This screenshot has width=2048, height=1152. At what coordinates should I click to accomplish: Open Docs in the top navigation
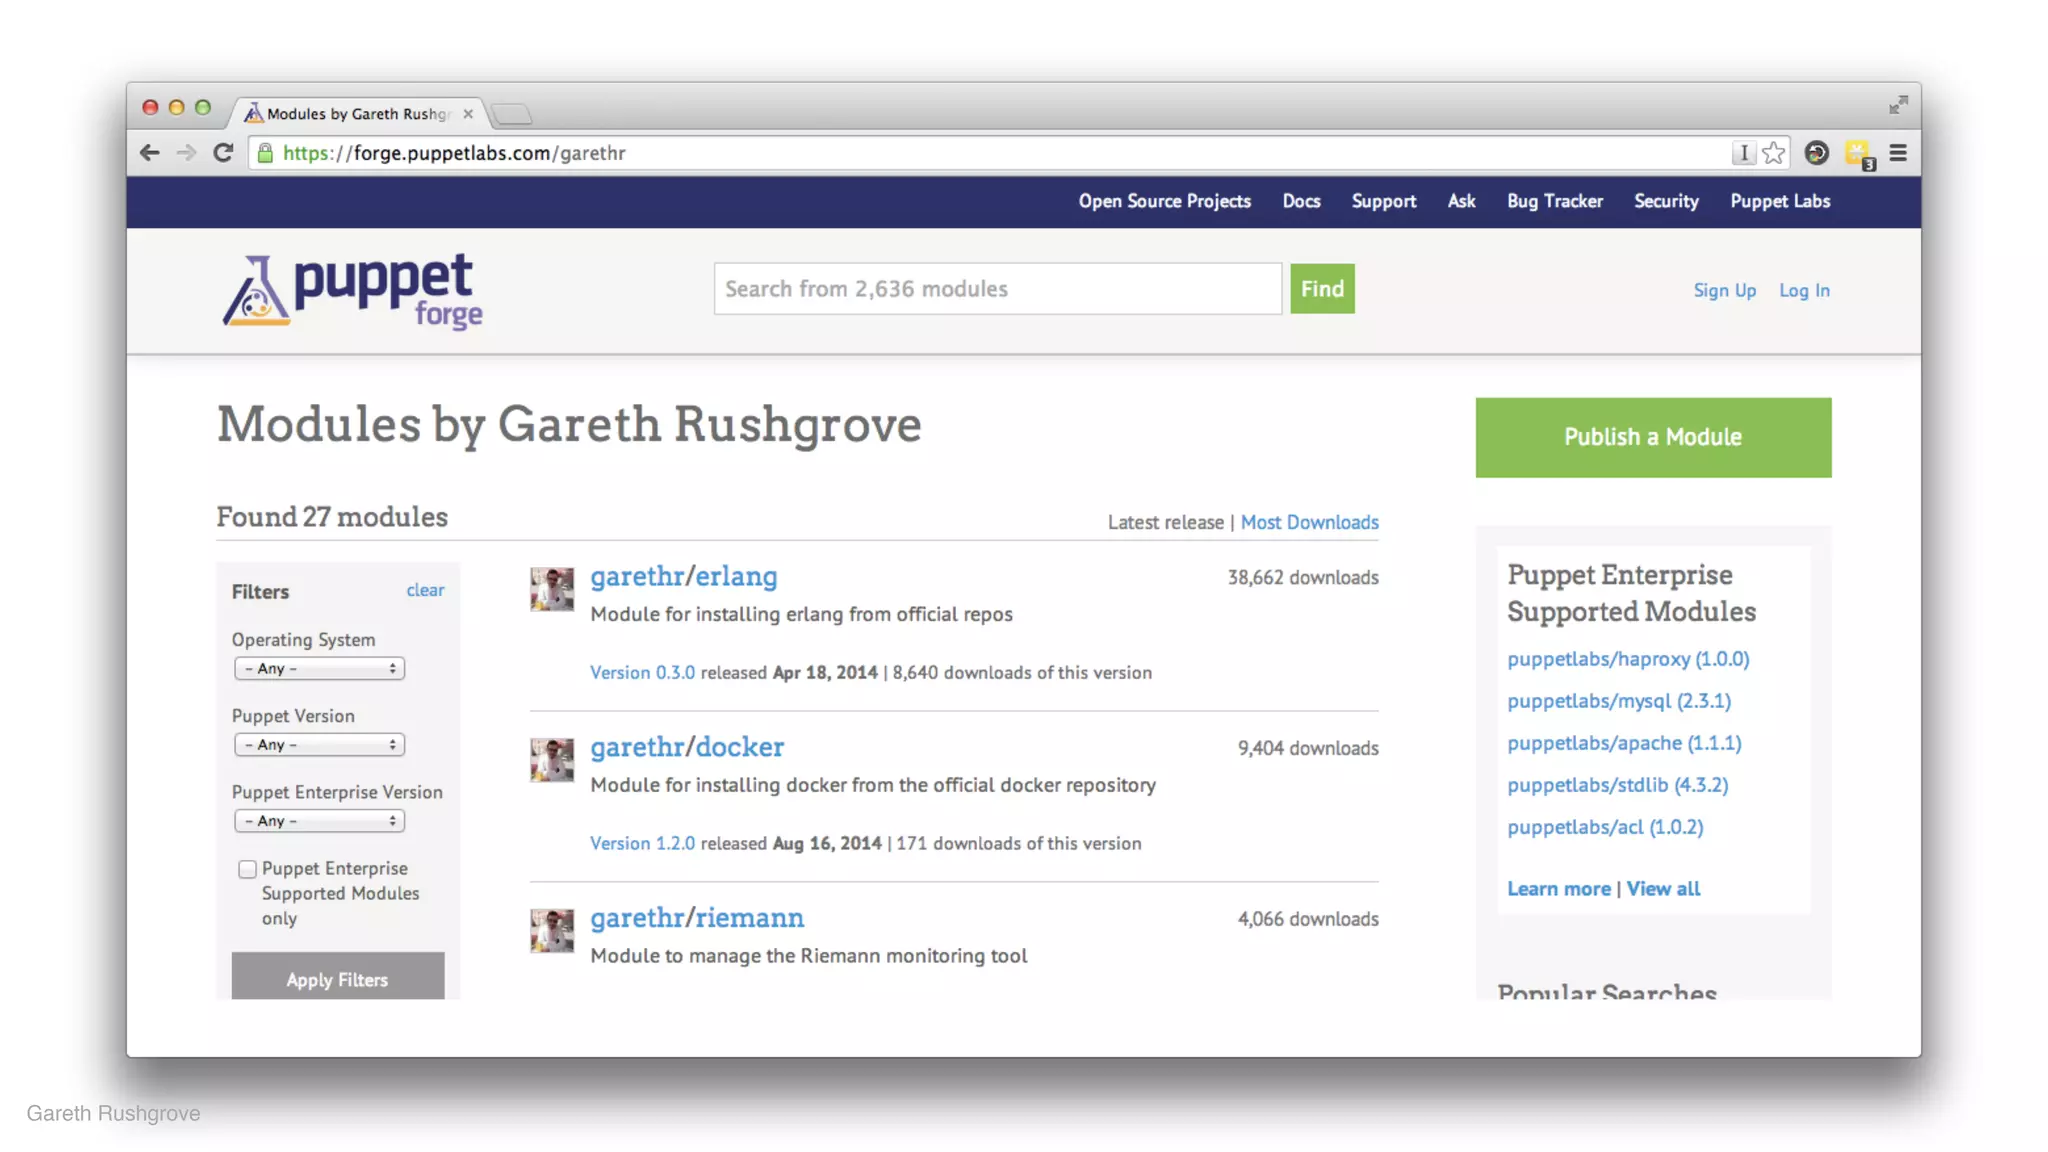click(1301, 201)
